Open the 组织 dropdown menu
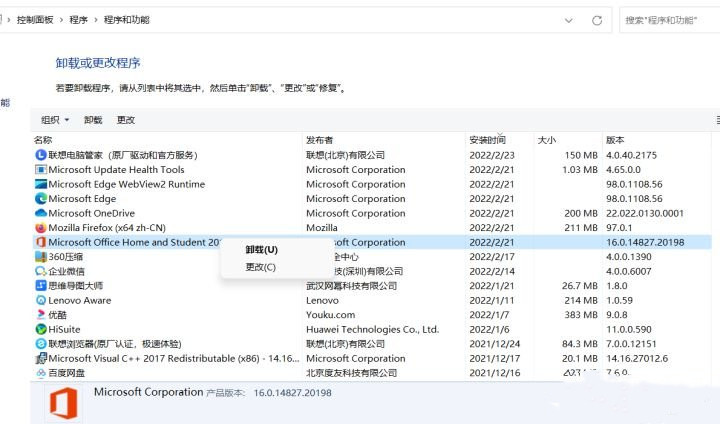720x424 pixels. pyautogui.click(x=55, y=120)
